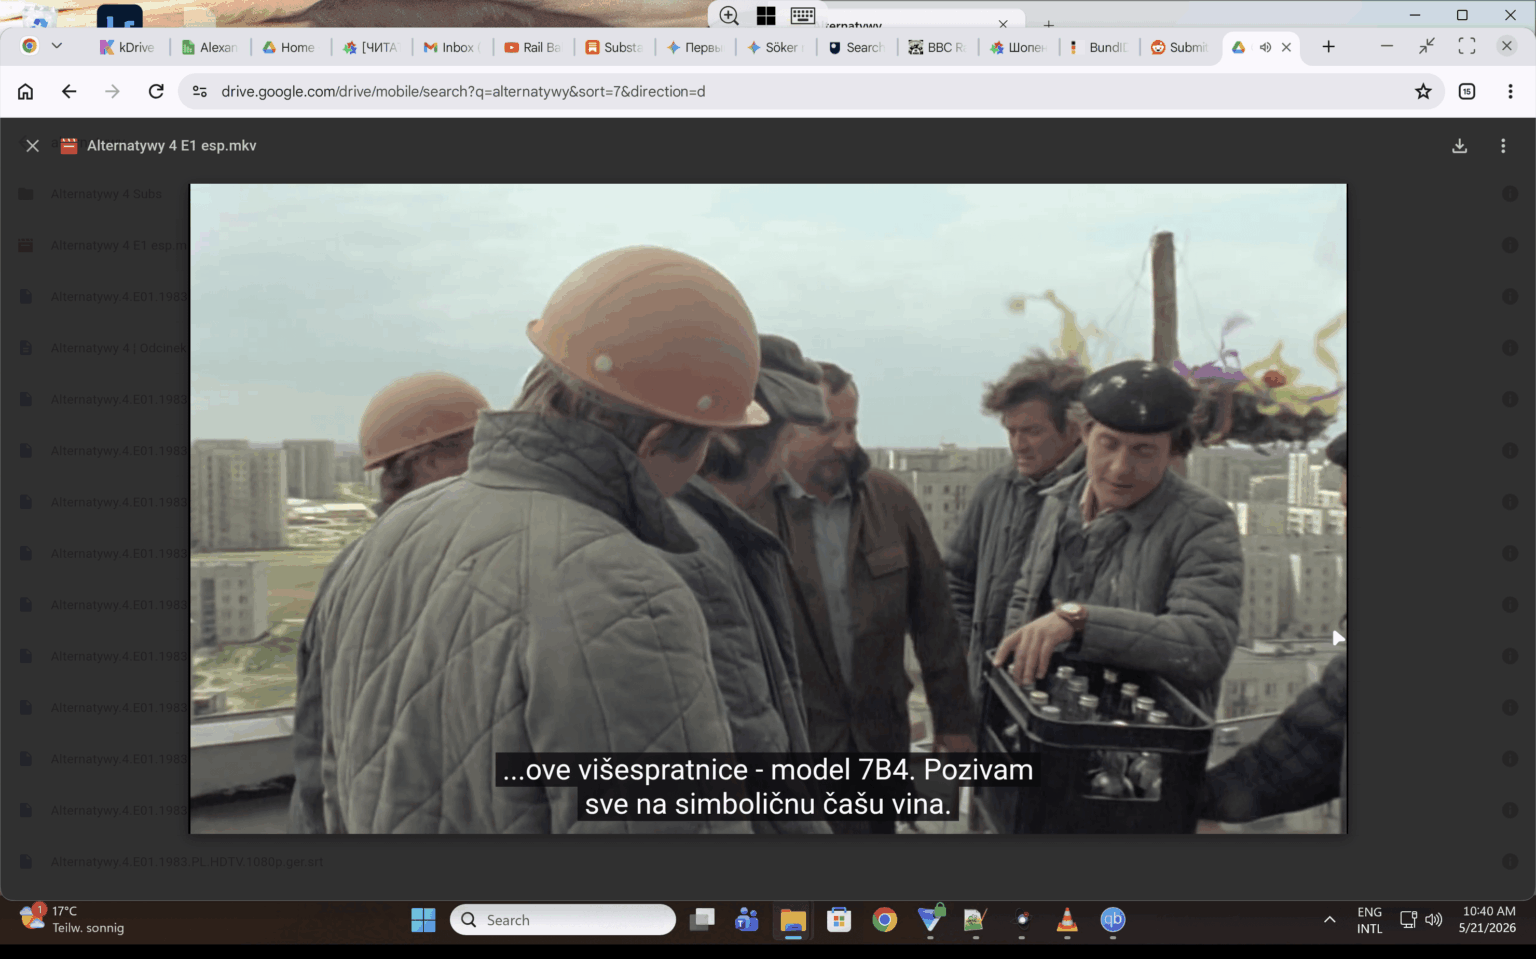
Task: Switch to the kDrive tab
Action: click(127, 47)
